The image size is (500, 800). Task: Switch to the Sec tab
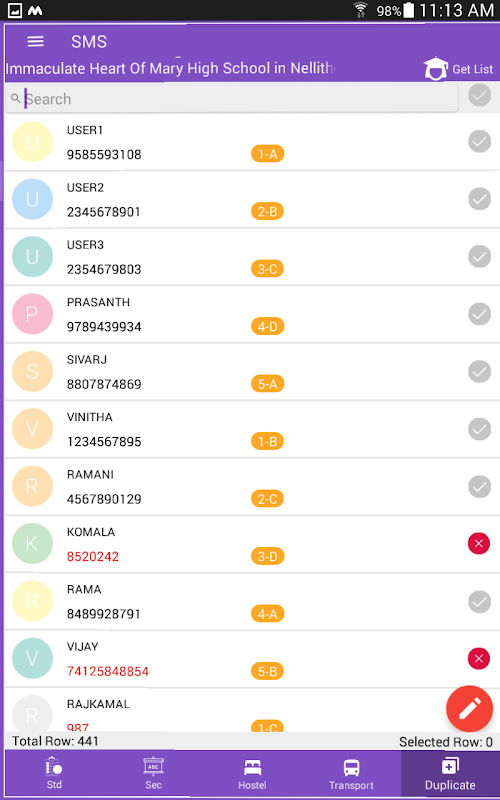tap(153, 773)
